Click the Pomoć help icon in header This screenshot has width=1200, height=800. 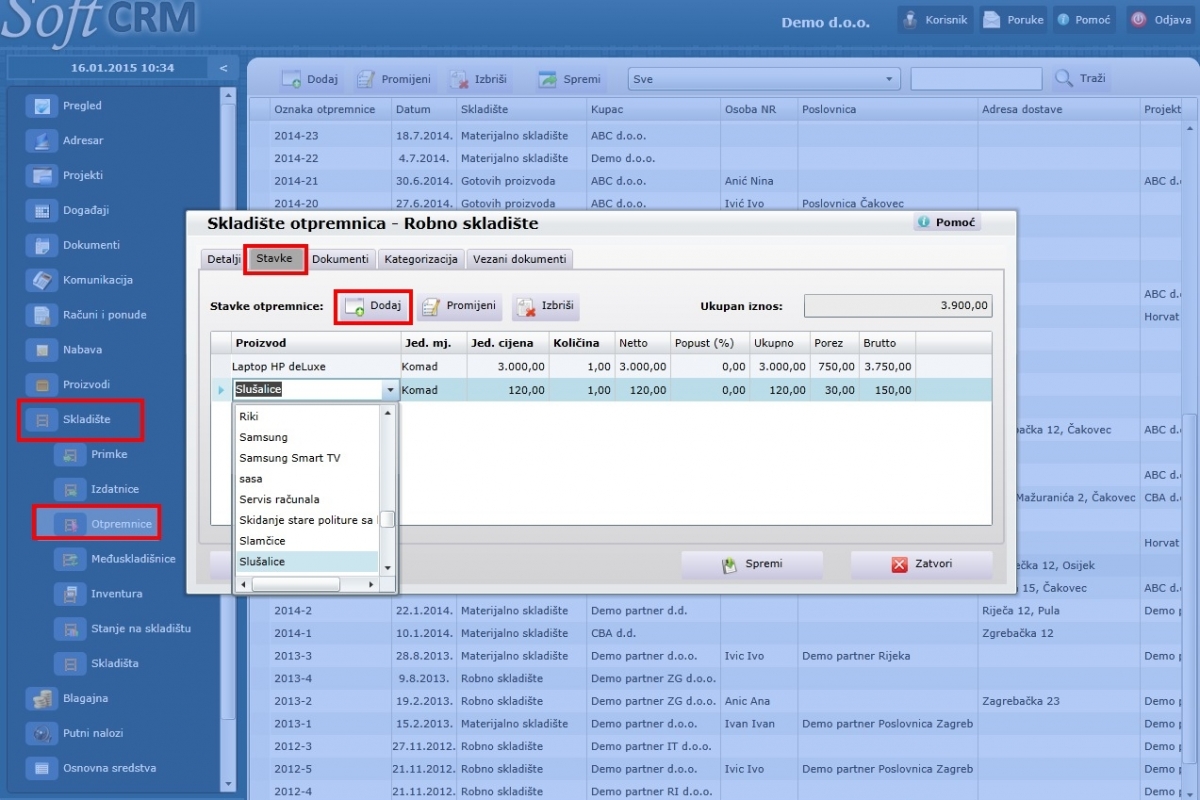[1082, 20]
